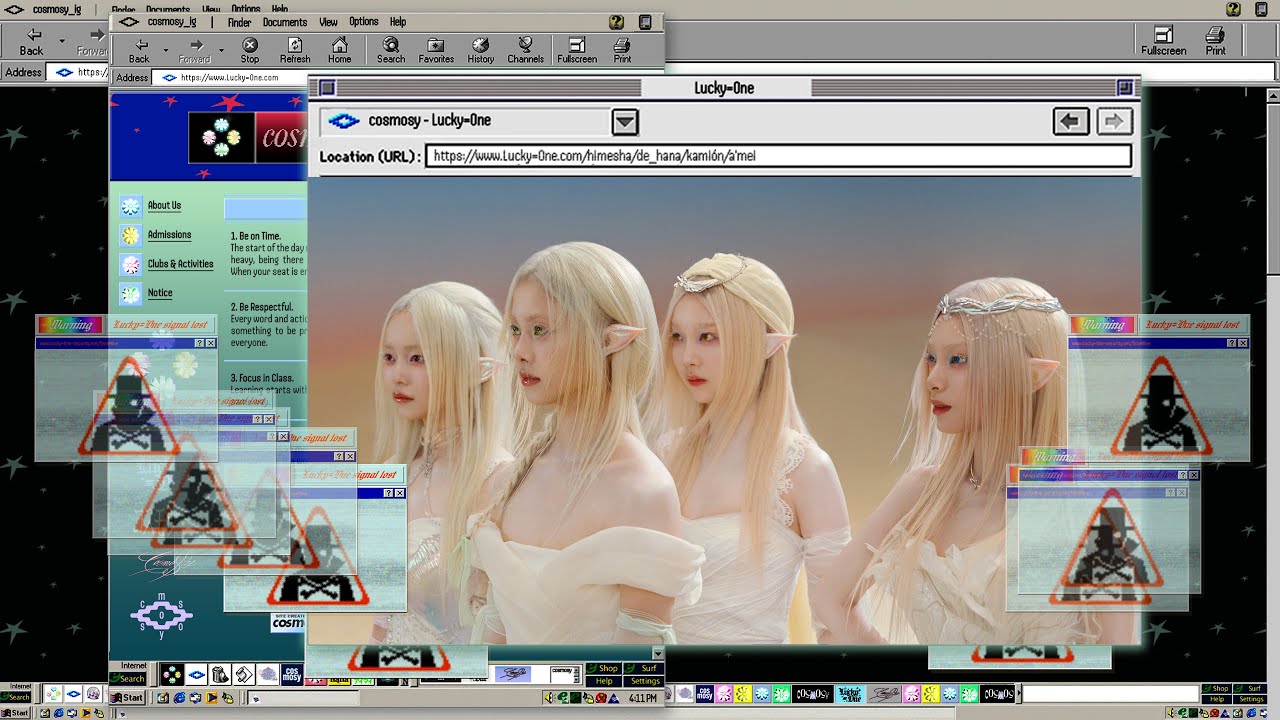
Task: Click the question mark icon in front browser menu bar
Action: click(616, 22)
